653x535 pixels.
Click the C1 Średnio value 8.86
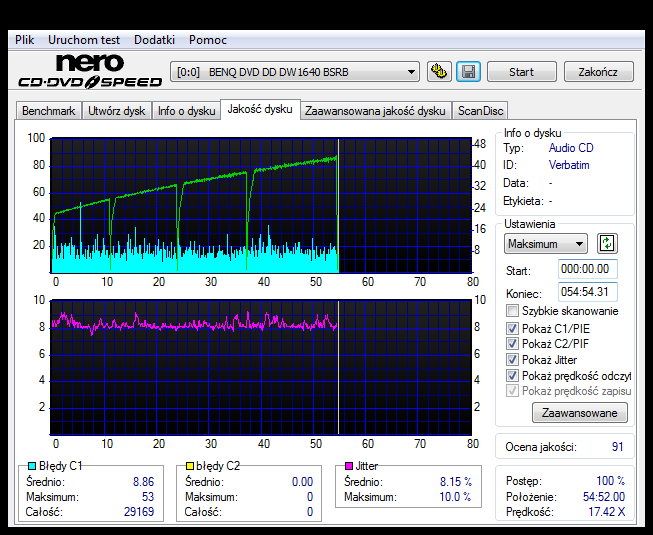click(143, 482)
